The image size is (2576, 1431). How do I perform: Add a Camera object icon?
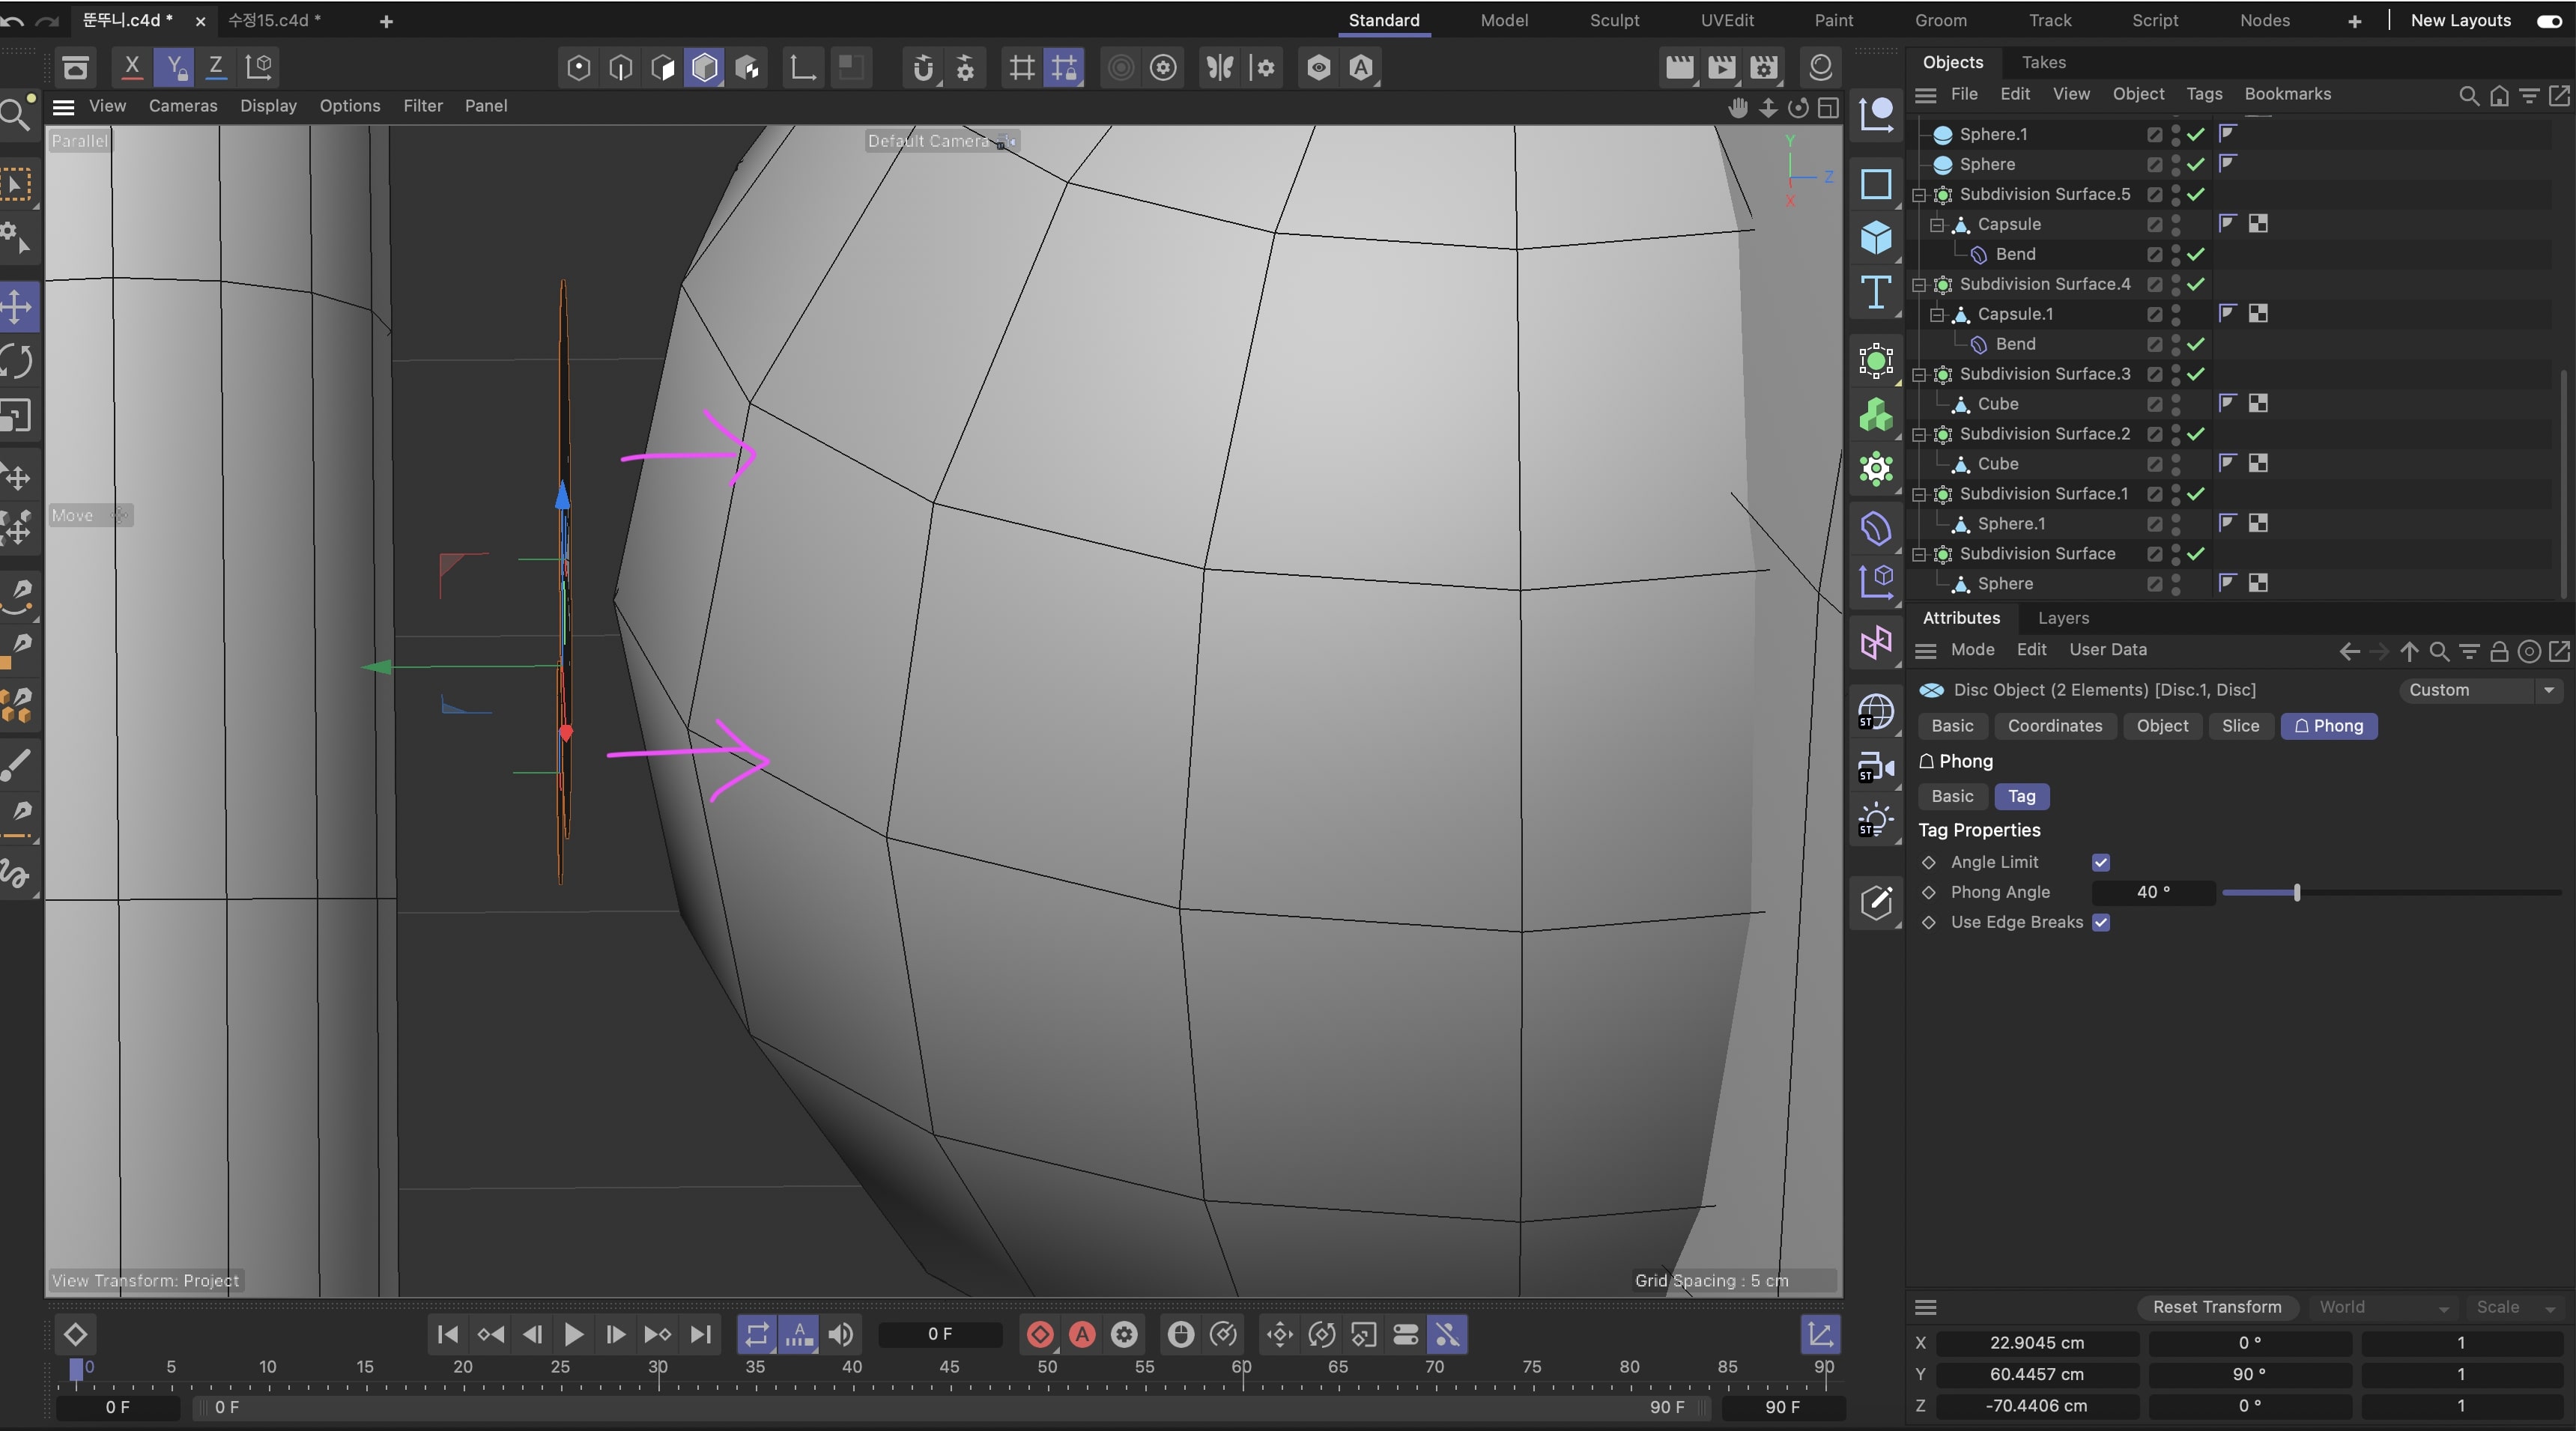[x=1876, y=767]
